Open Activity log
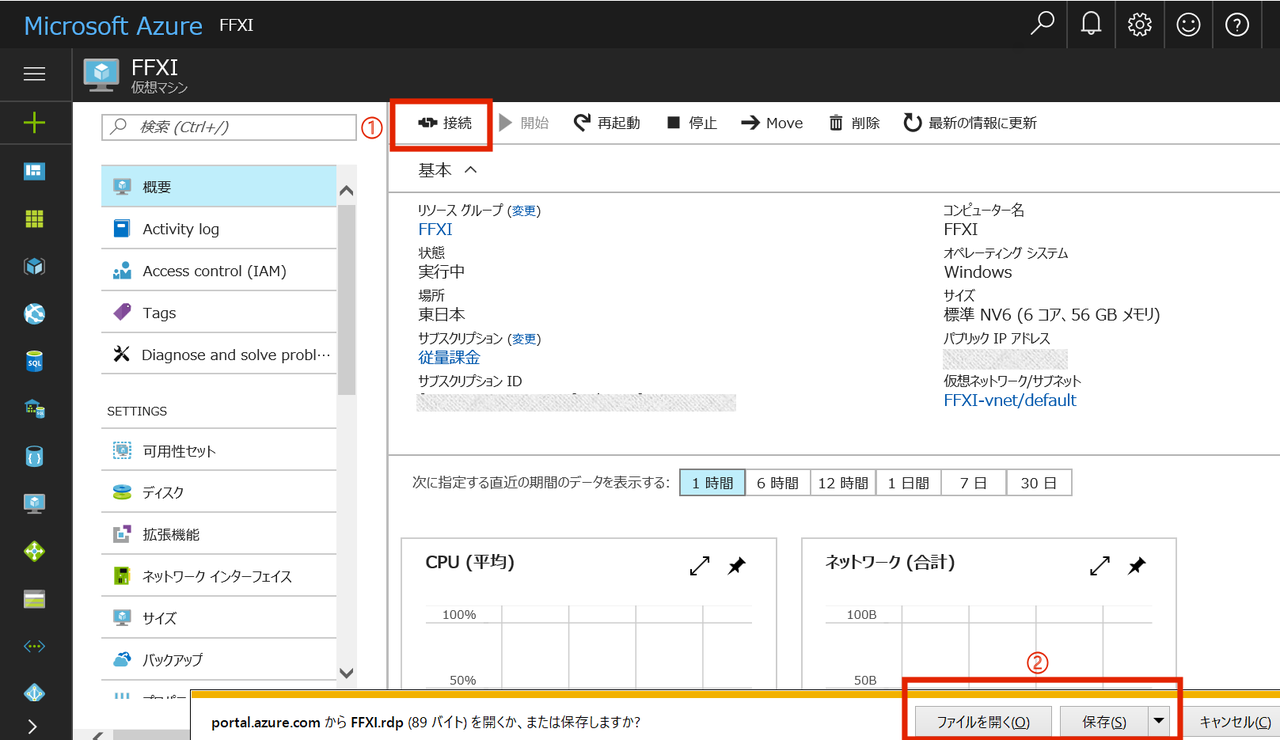1280x740 pixels. click(219, 229)
